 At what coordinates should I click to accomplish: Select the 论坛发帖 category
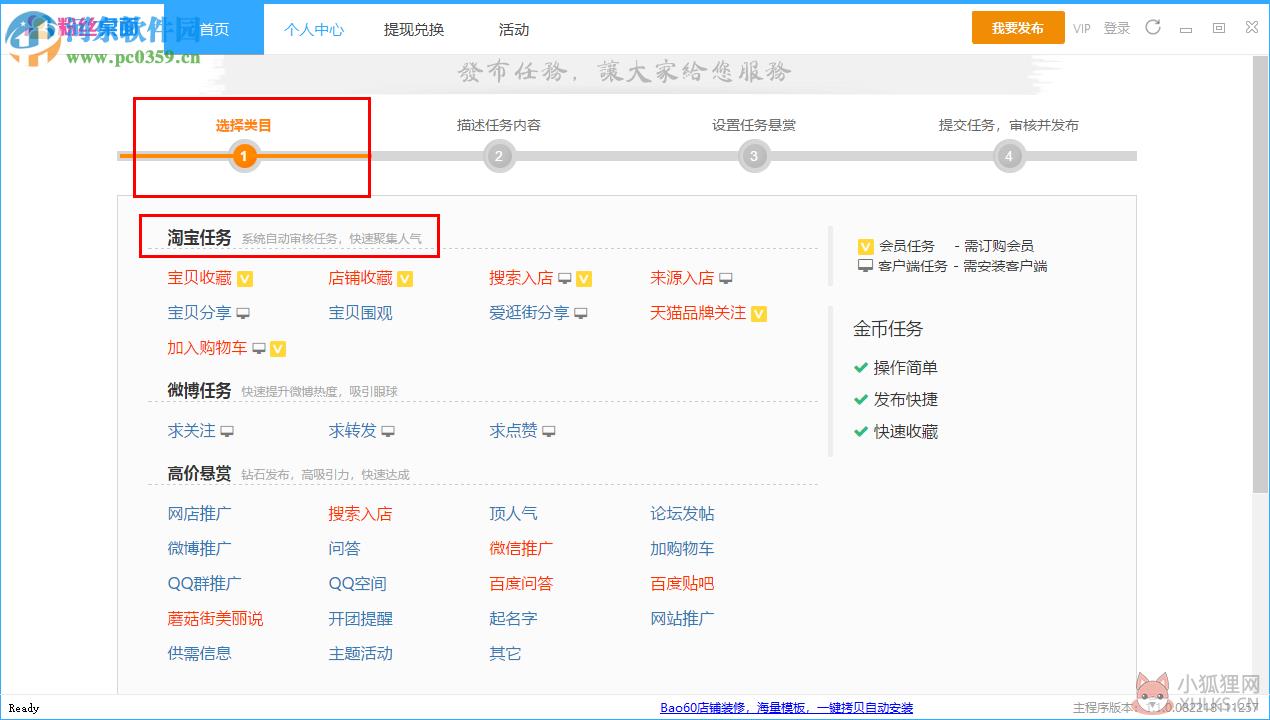pyautogui.click(x=682, y=514)
